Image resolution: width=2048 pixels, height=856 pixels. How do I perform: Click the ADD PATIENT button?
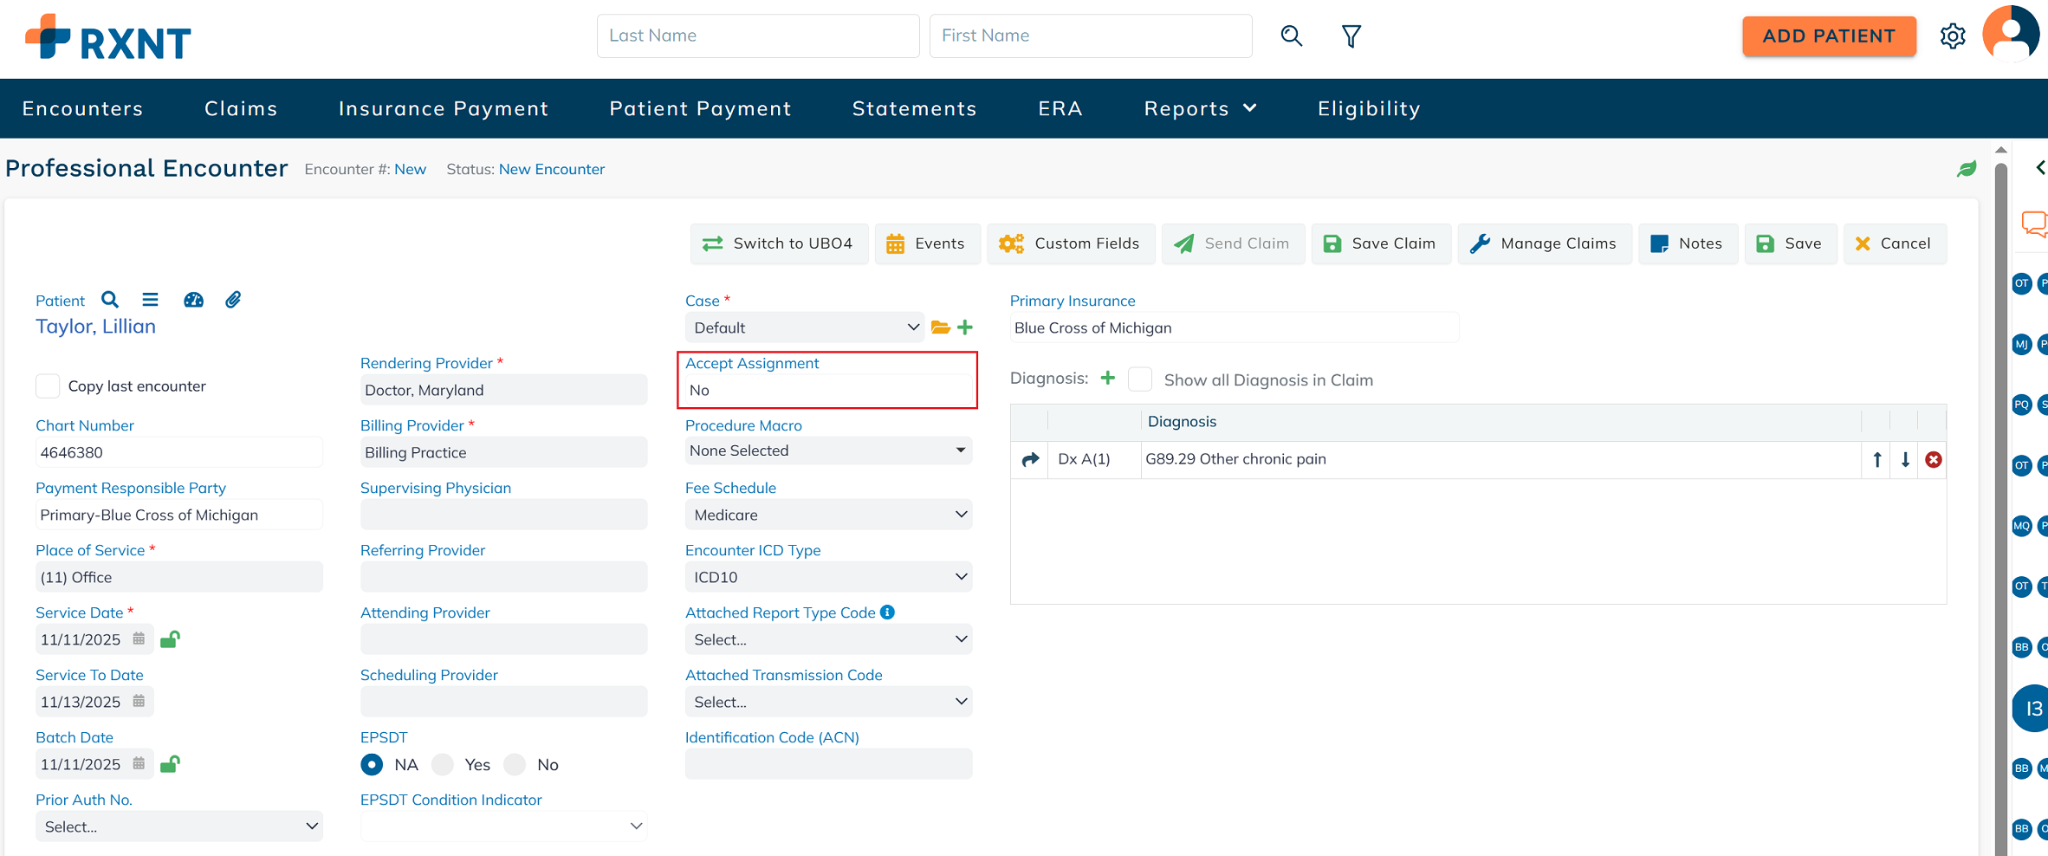[x=1828, y=37]
